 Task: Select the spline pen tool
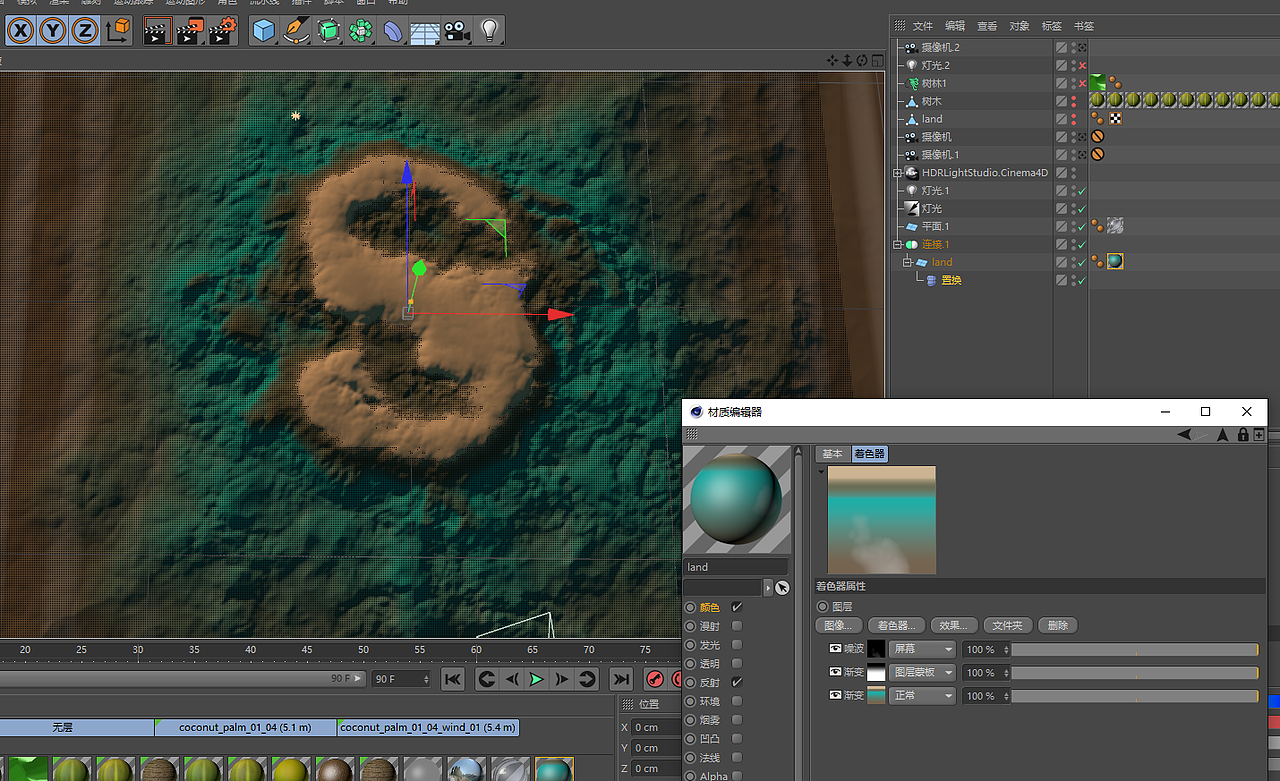[x=296, y=31]
